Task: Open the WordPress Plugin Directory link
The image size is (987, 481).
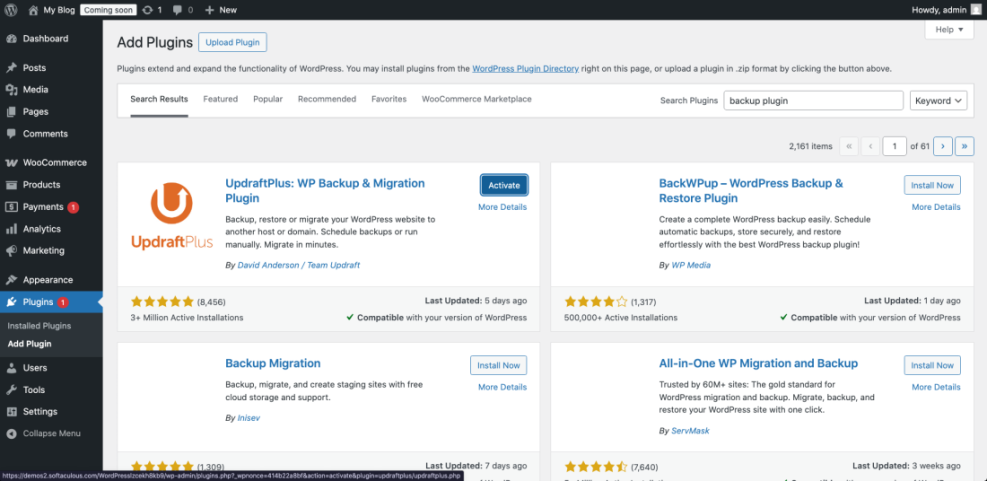Action: [526, 69]
